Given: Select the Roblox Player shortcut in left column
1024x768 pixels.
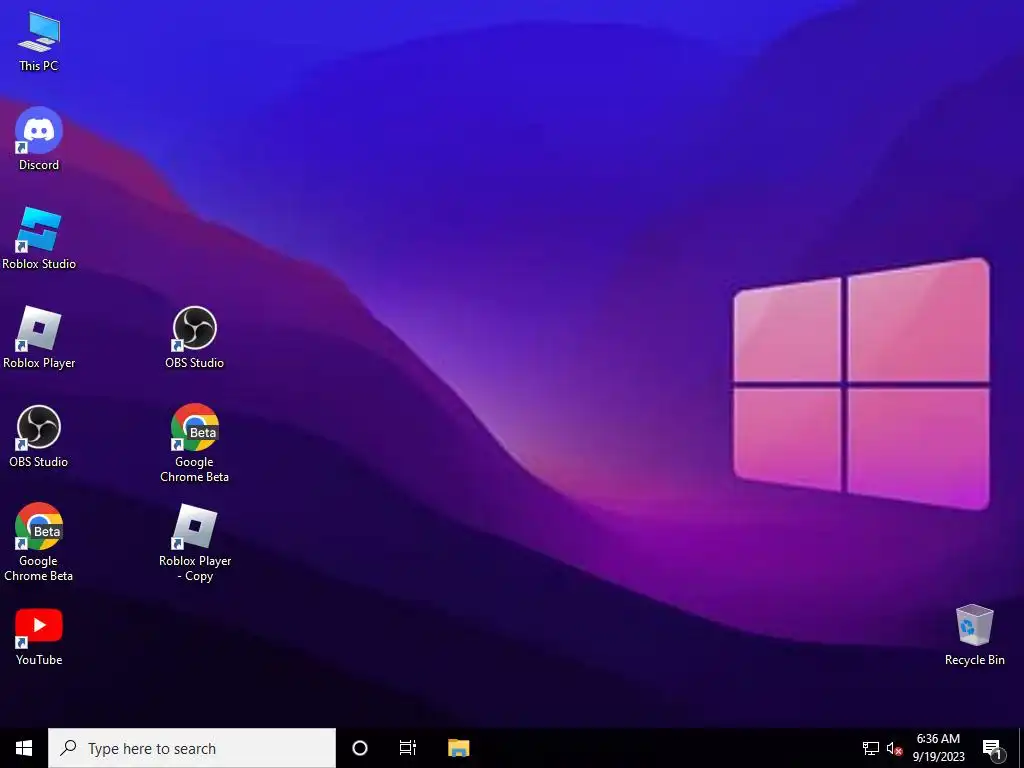Looking at the screenshot, I should [39, 338].
